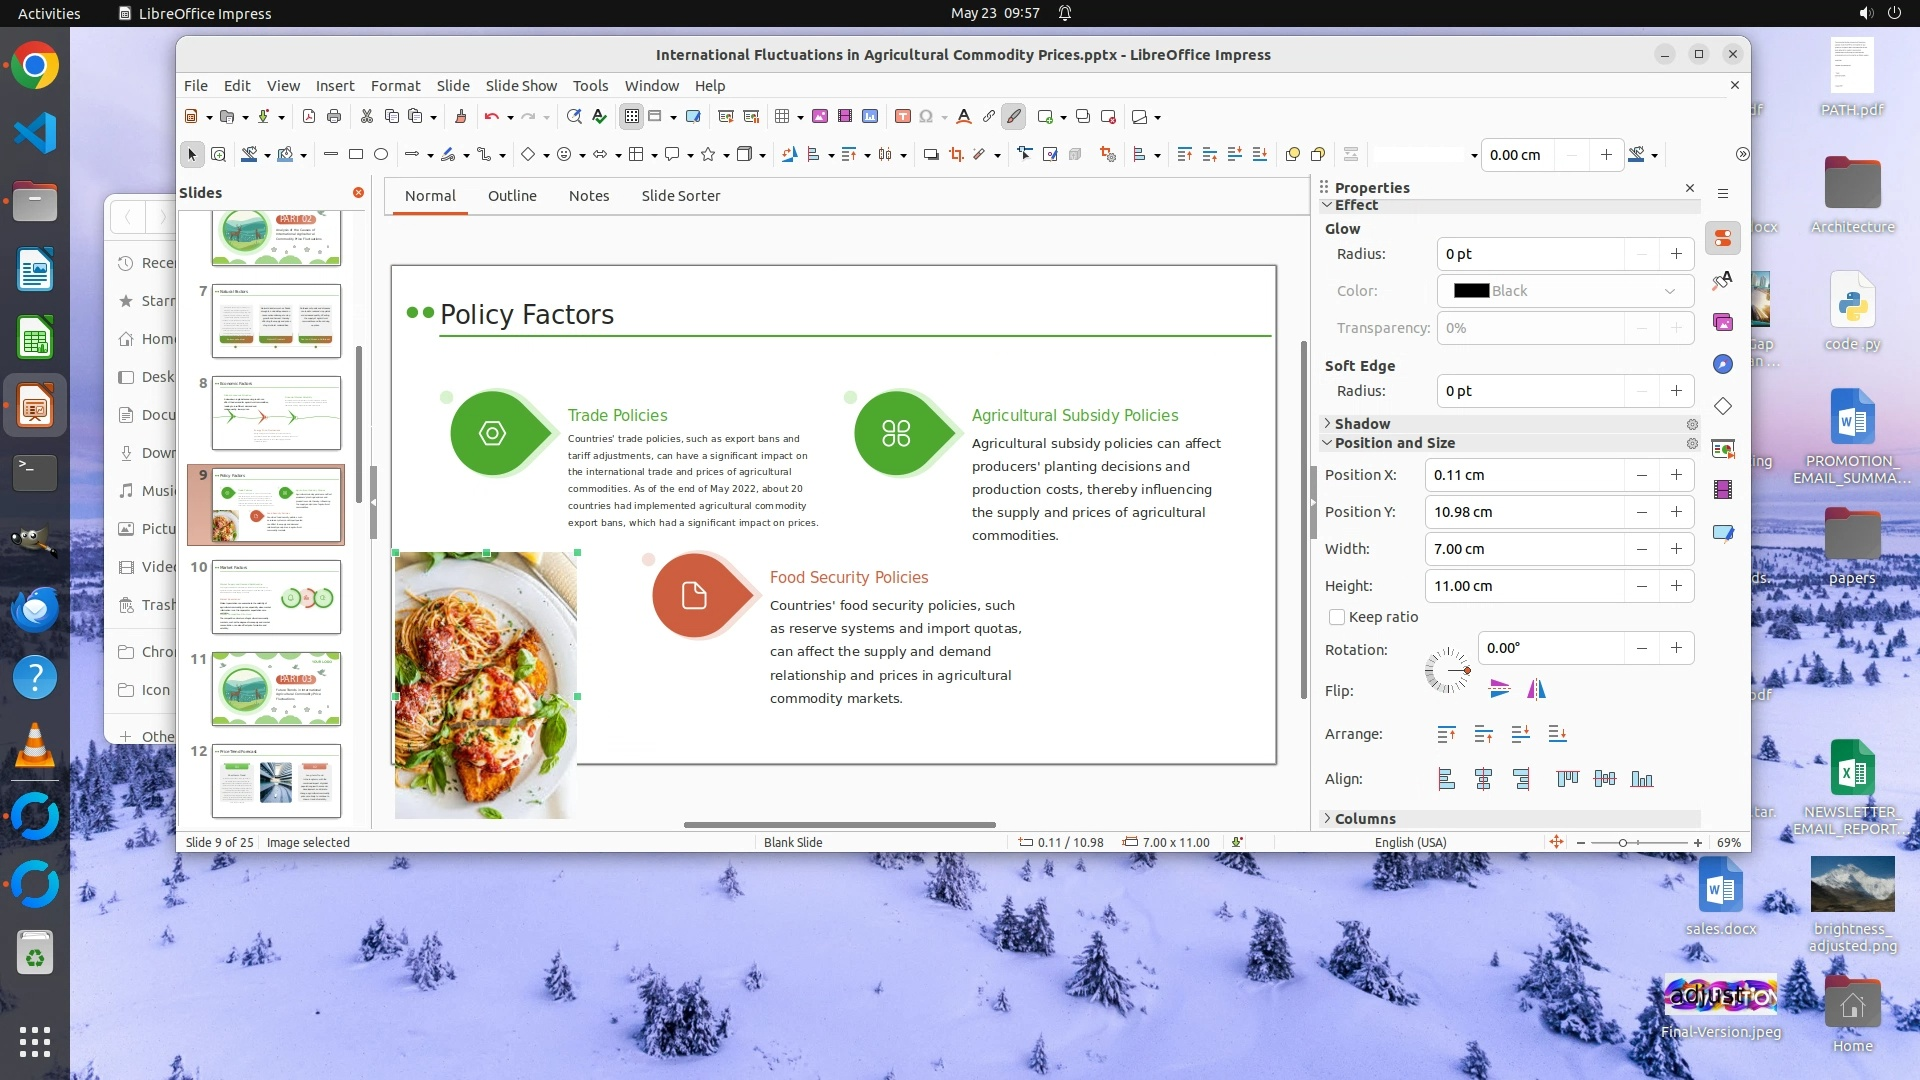
Task: Increase the Width value with plus button
Action: click(1676, 549)
